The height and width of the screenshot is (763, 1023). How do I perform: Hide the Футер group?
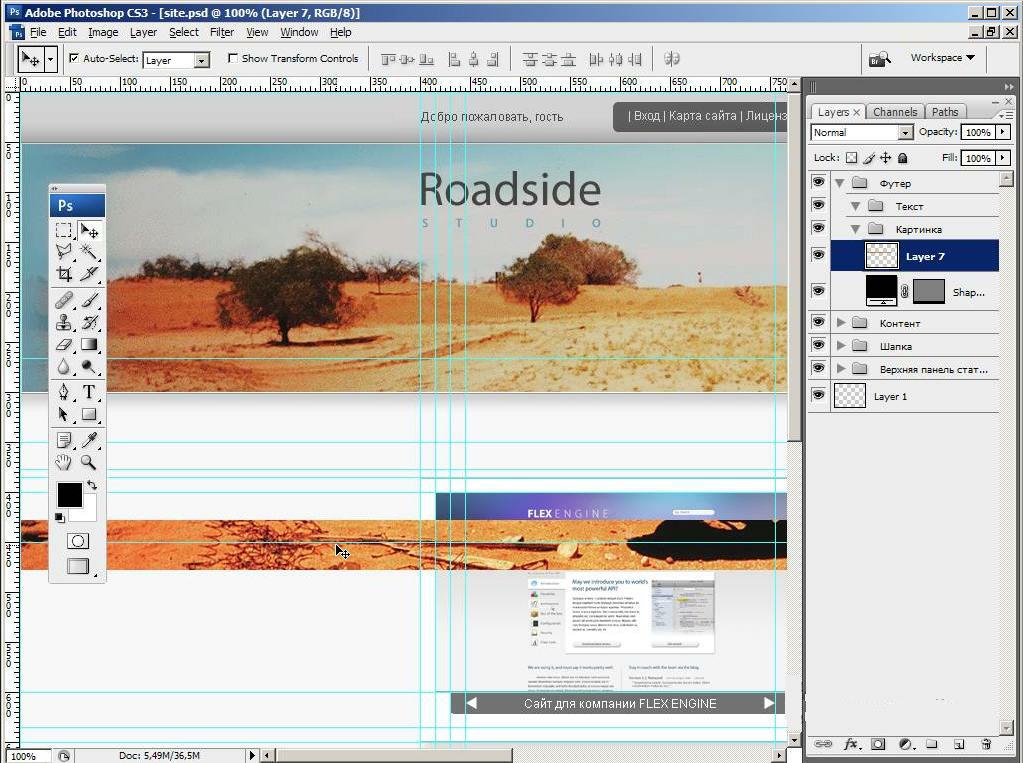818,182
